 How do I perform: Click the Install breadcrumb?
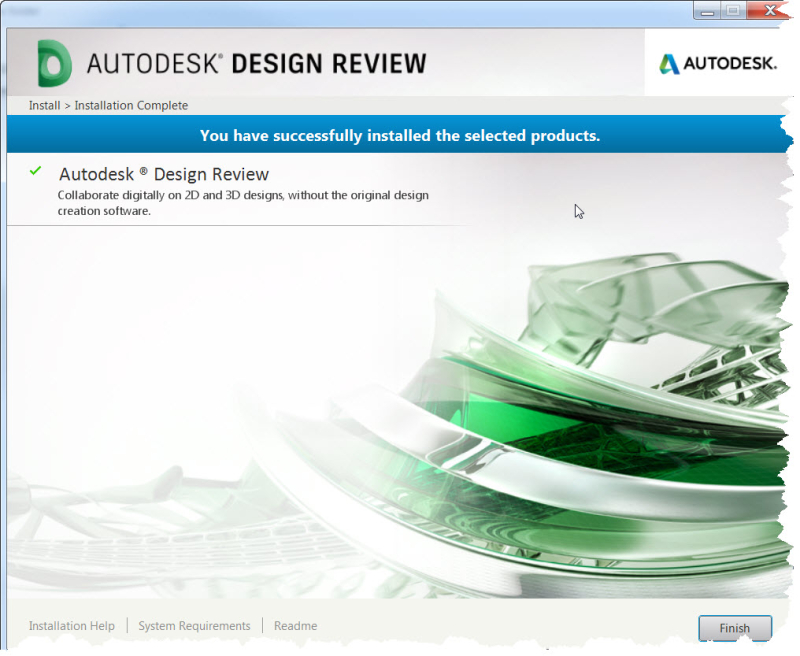click(x=44, y=105)
